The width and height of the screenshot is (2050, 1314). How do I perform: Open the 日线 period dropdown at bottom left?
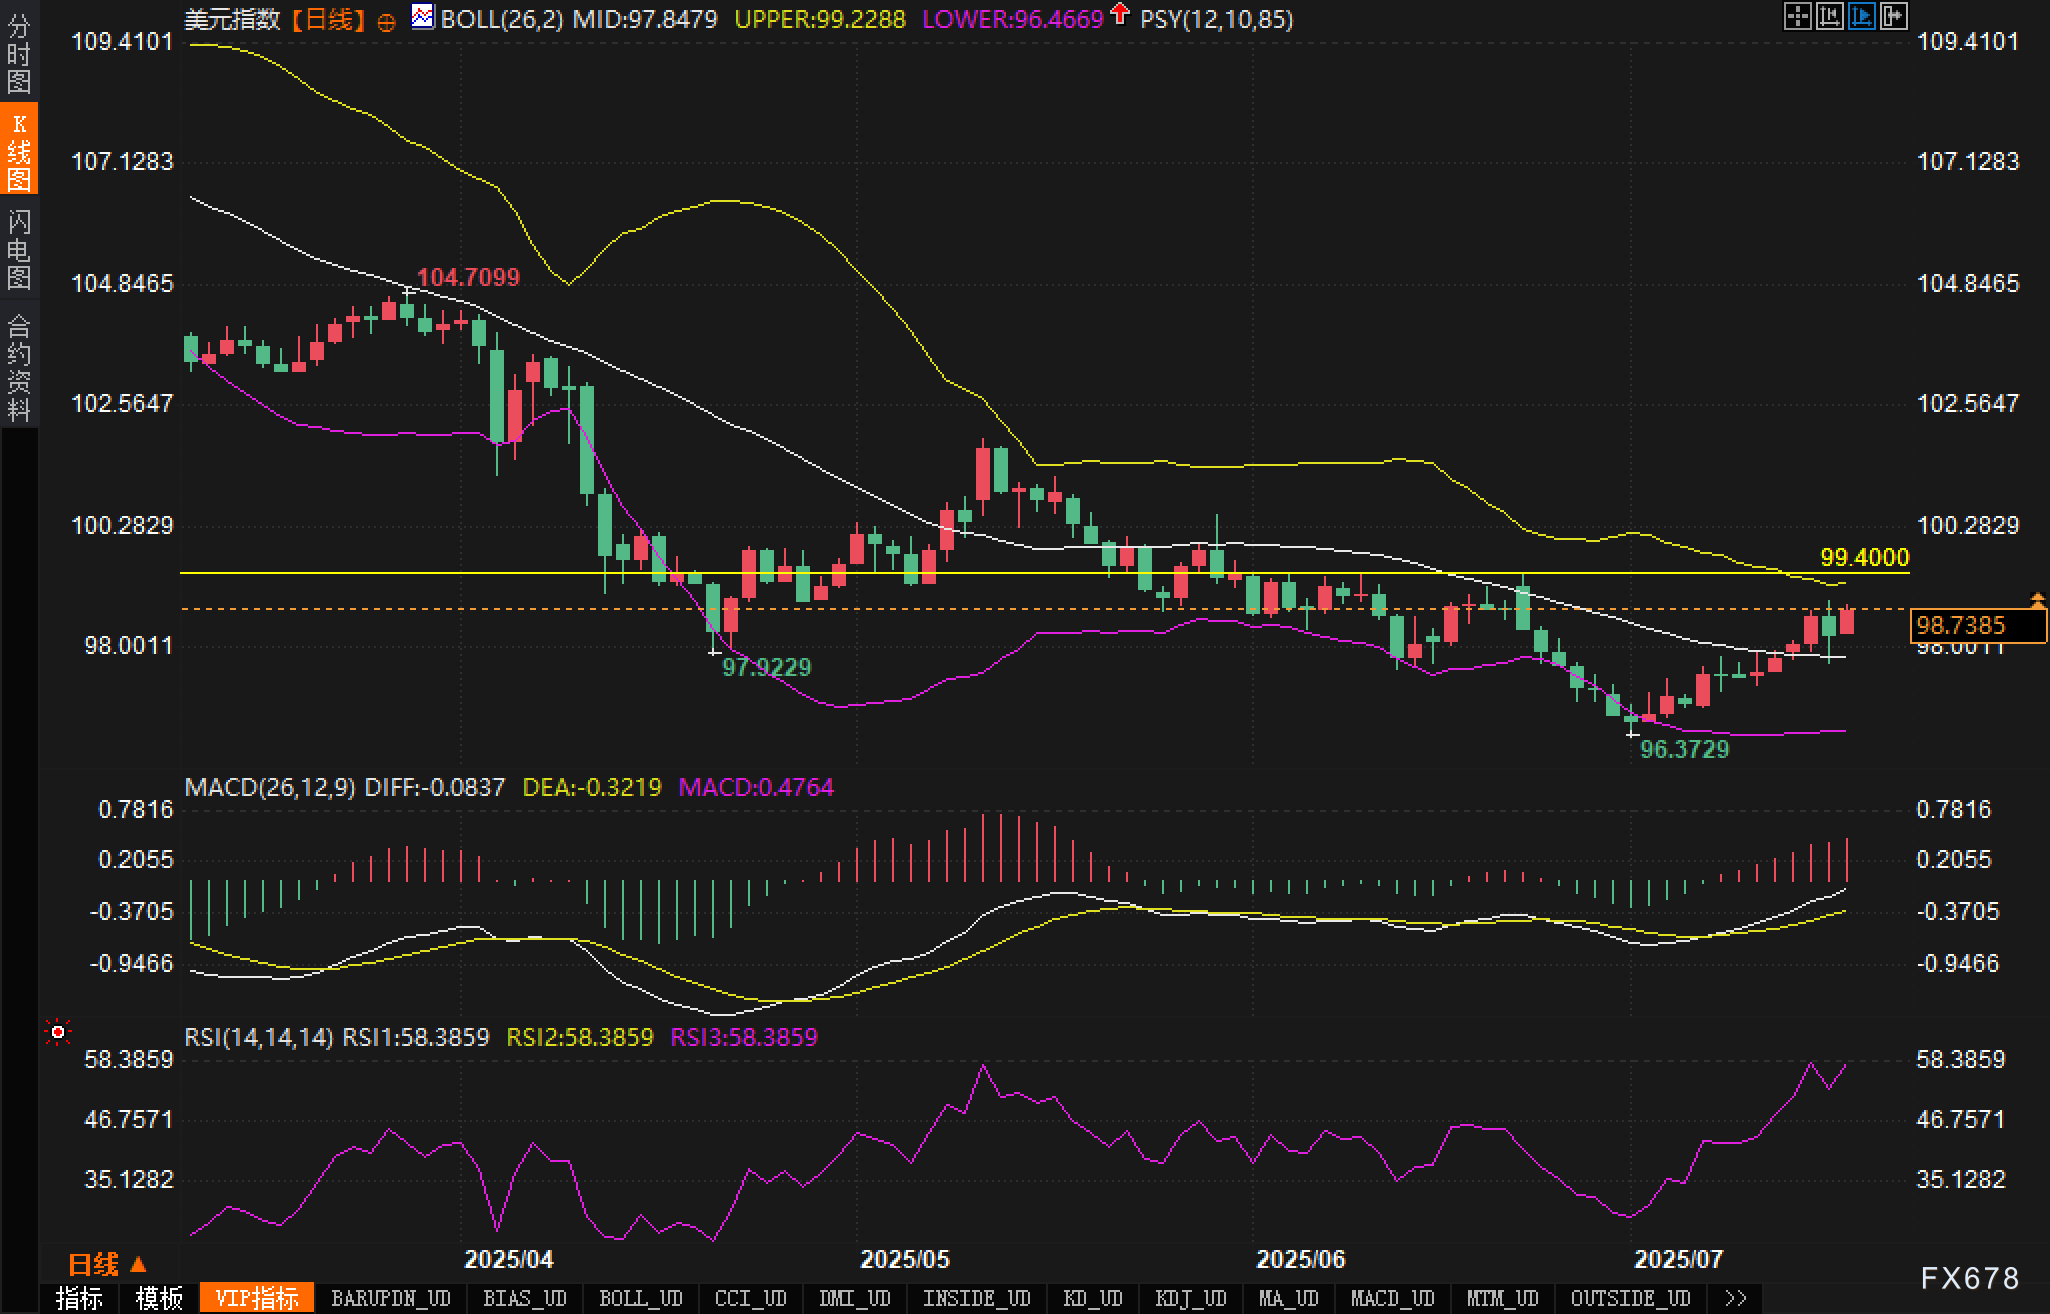pyautogui.click(x=108, y=1264)
